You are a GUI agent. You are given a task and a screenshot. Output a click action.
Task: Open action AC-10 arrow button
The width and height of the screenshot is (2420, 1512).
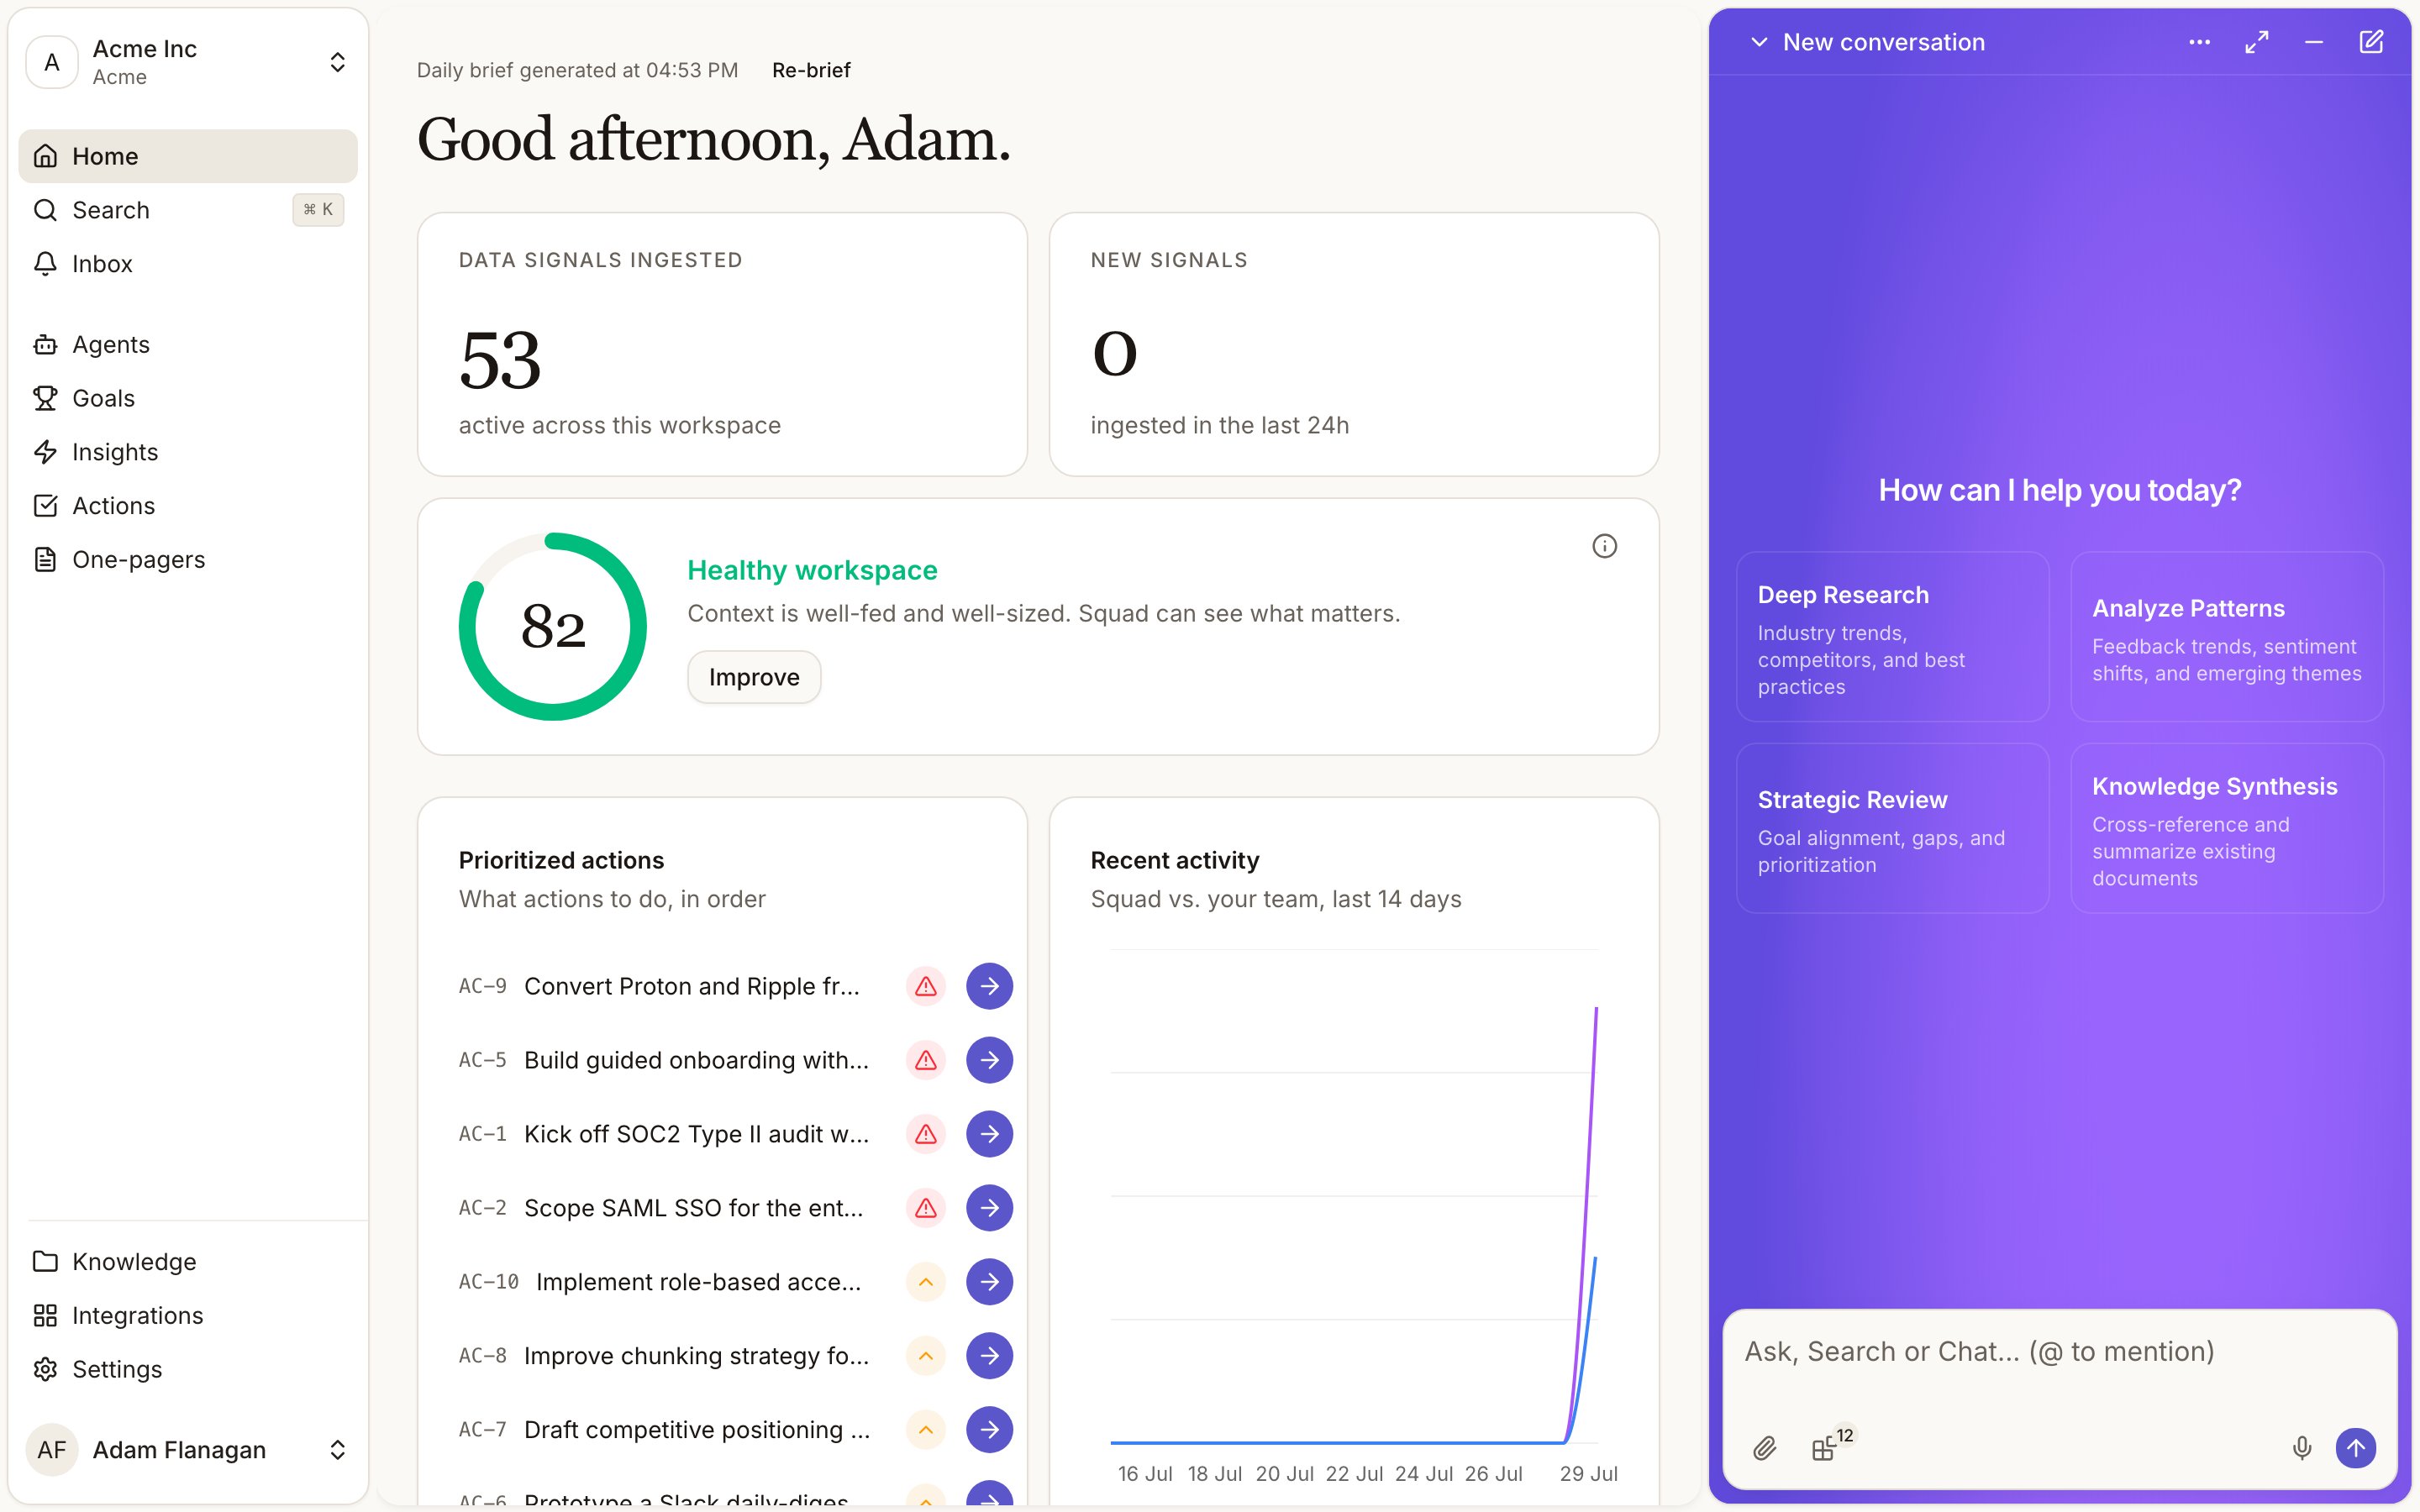[x=989, y=1282]
